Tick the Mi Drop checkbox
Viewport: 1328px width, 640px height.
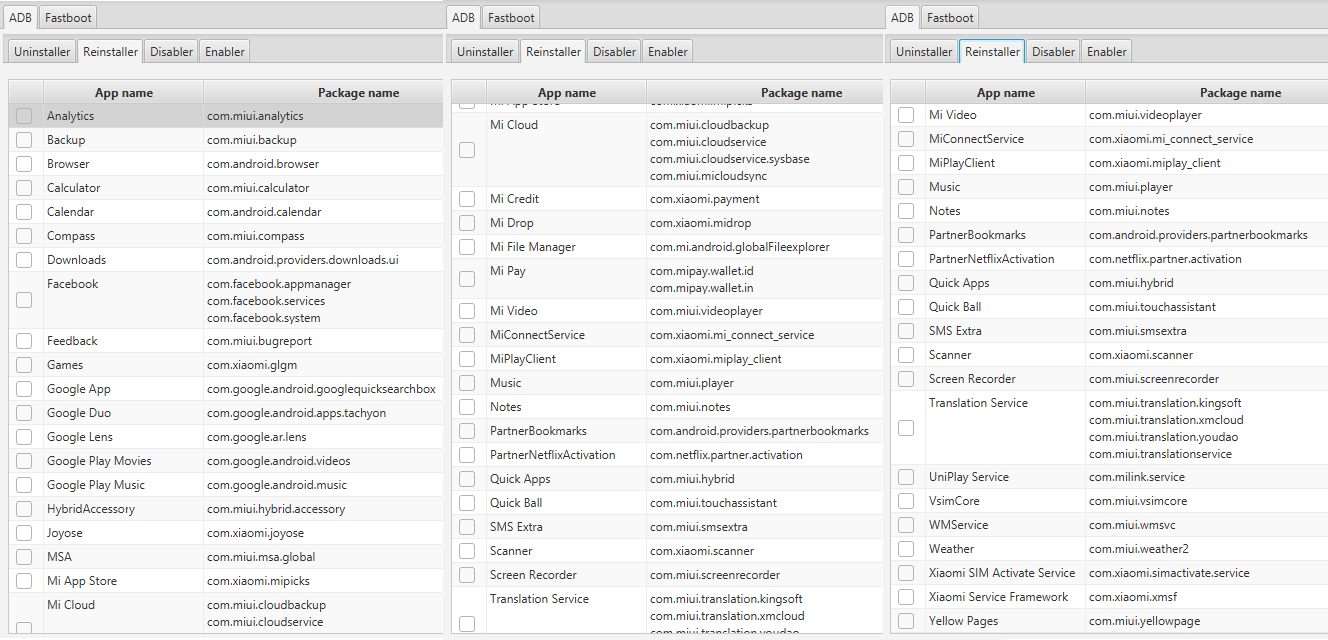[467, 223]
